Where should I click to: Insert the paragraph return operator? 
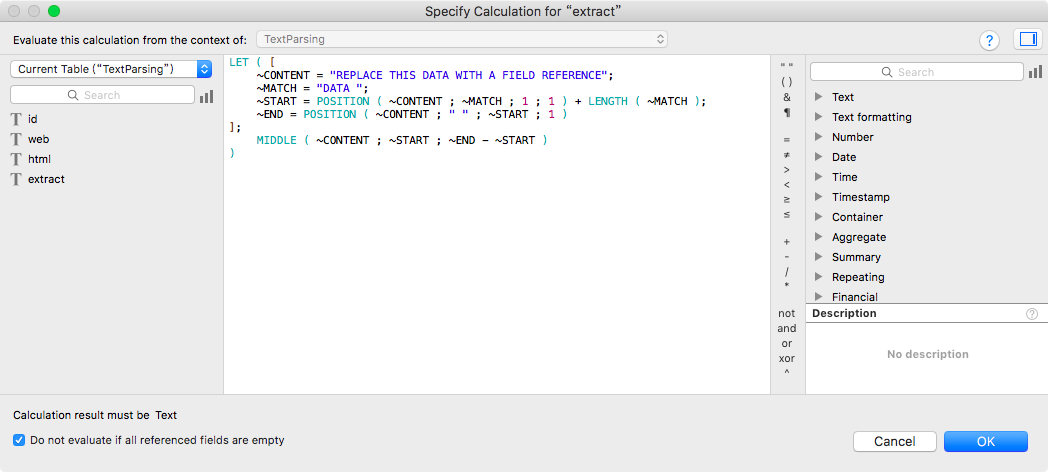787,112
